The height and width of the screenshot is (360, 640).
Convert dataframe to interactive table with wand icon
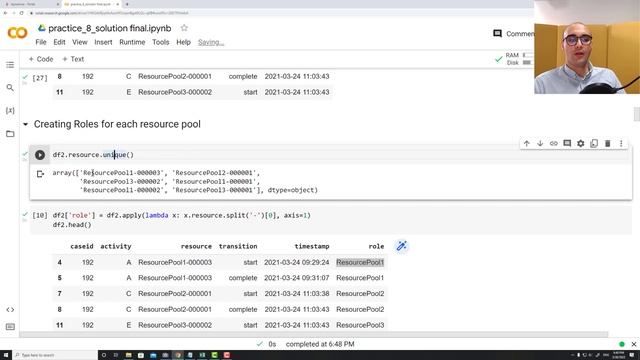pyautogui.click(x=401, y=246)
